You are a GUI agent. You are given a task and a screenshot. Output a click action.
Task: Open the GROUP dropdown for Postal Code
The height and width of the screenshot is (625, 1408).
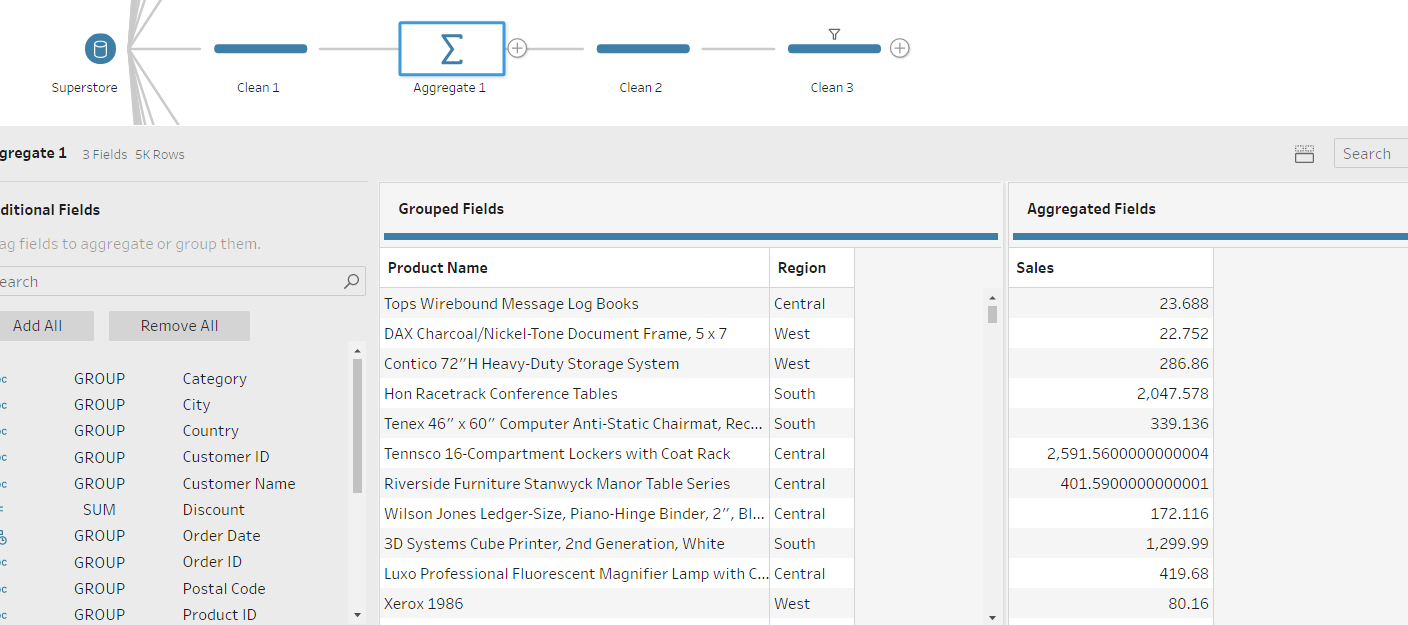[99, 588]
